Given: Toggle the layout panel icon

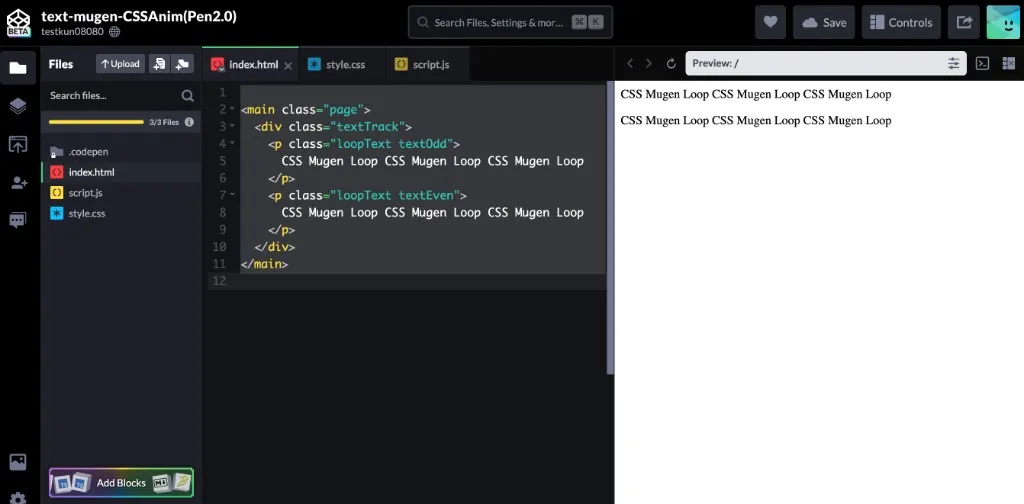Looking at the screenshot, I should click(1008, 63).
